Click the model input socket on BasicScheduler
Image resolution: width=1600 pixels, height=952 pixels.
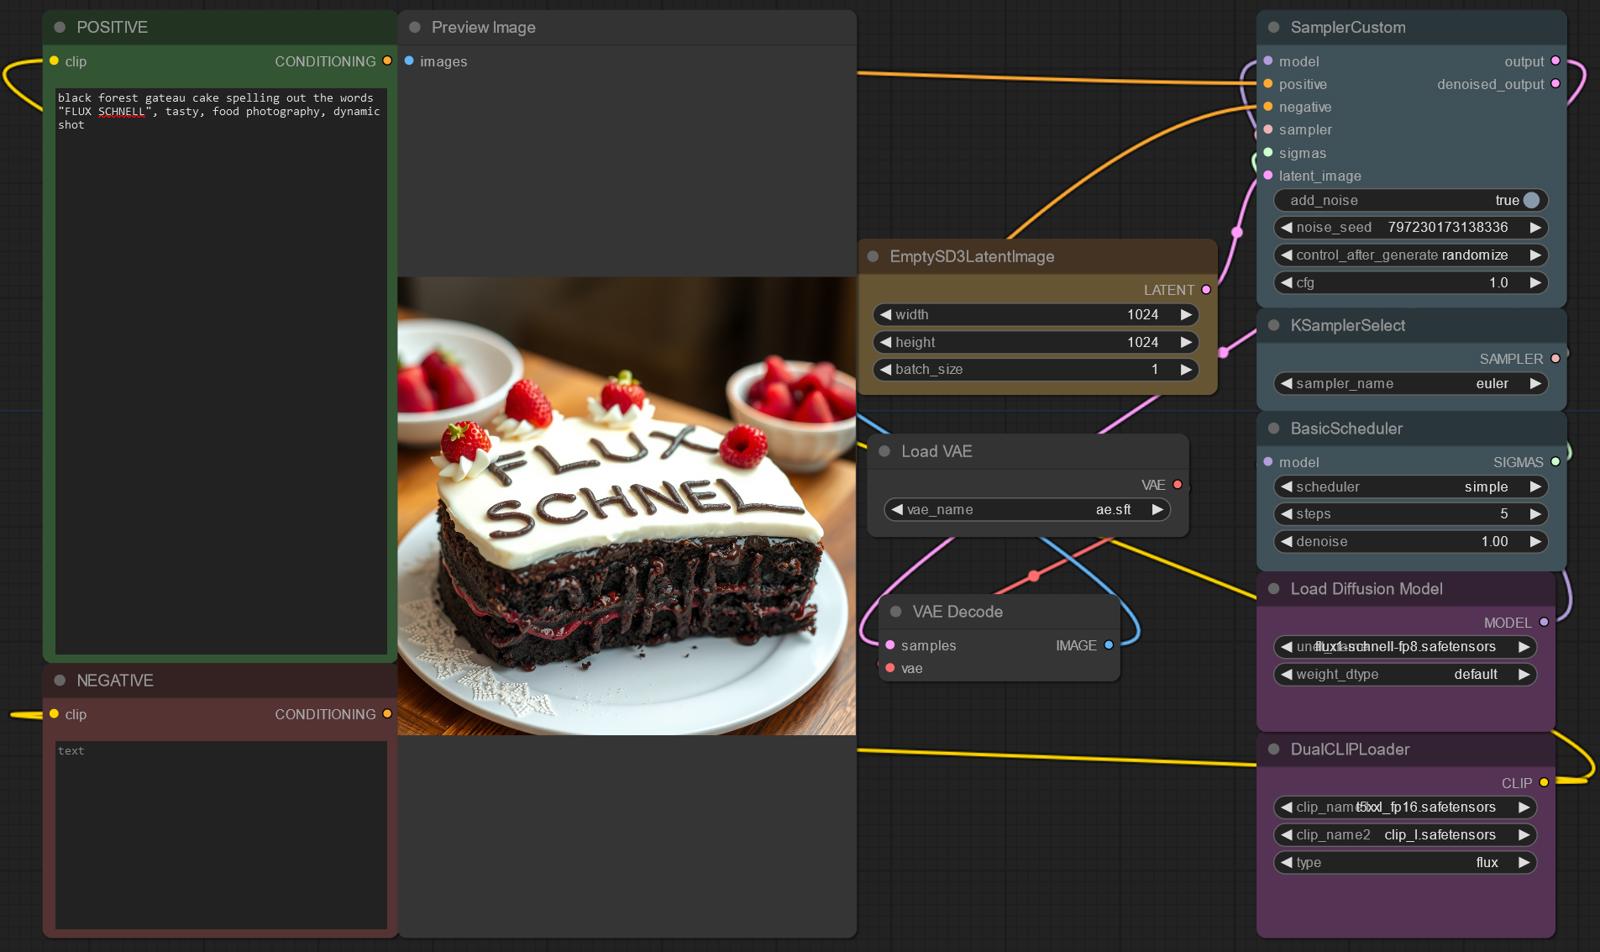tap(1268, 462)
